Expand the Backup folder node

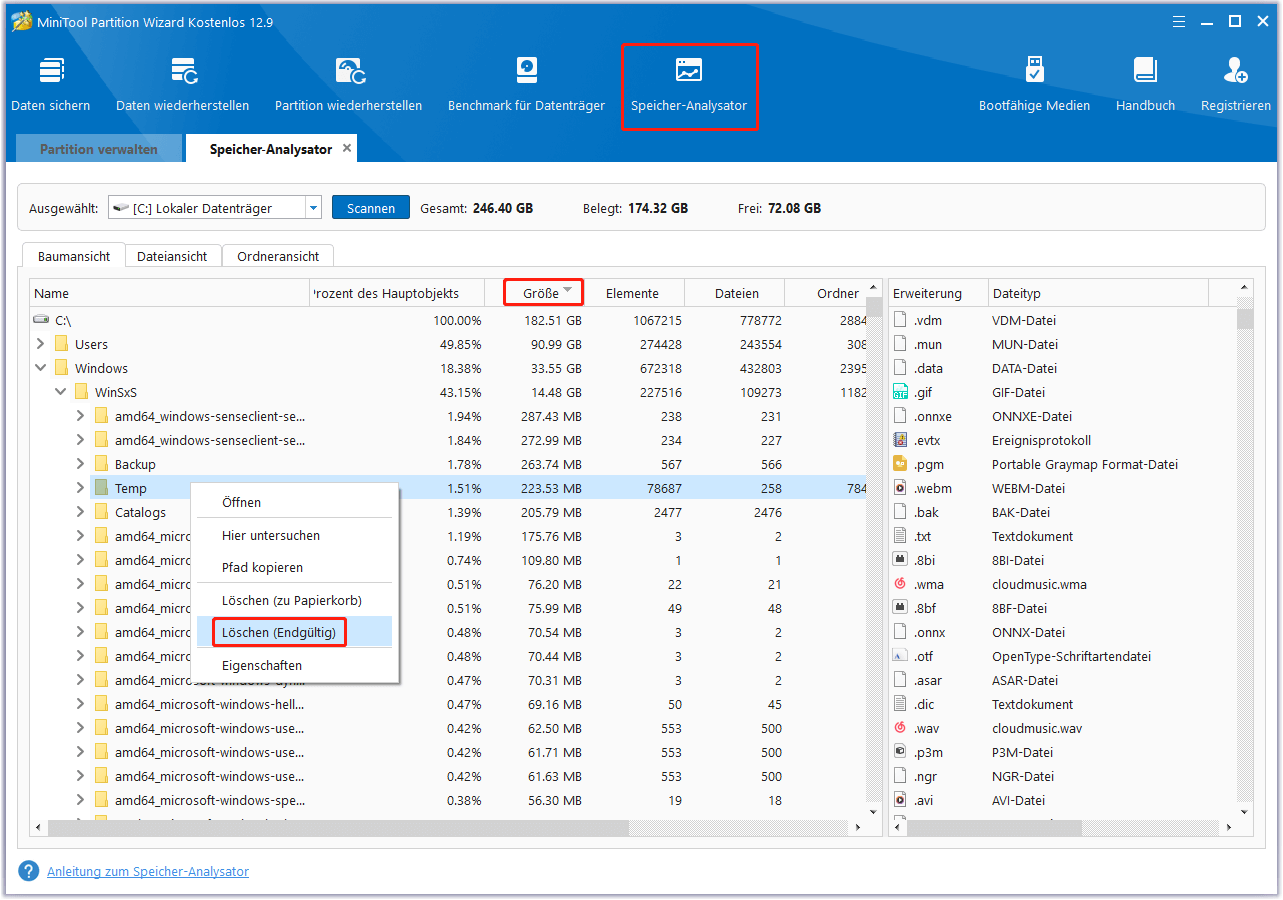80,464
